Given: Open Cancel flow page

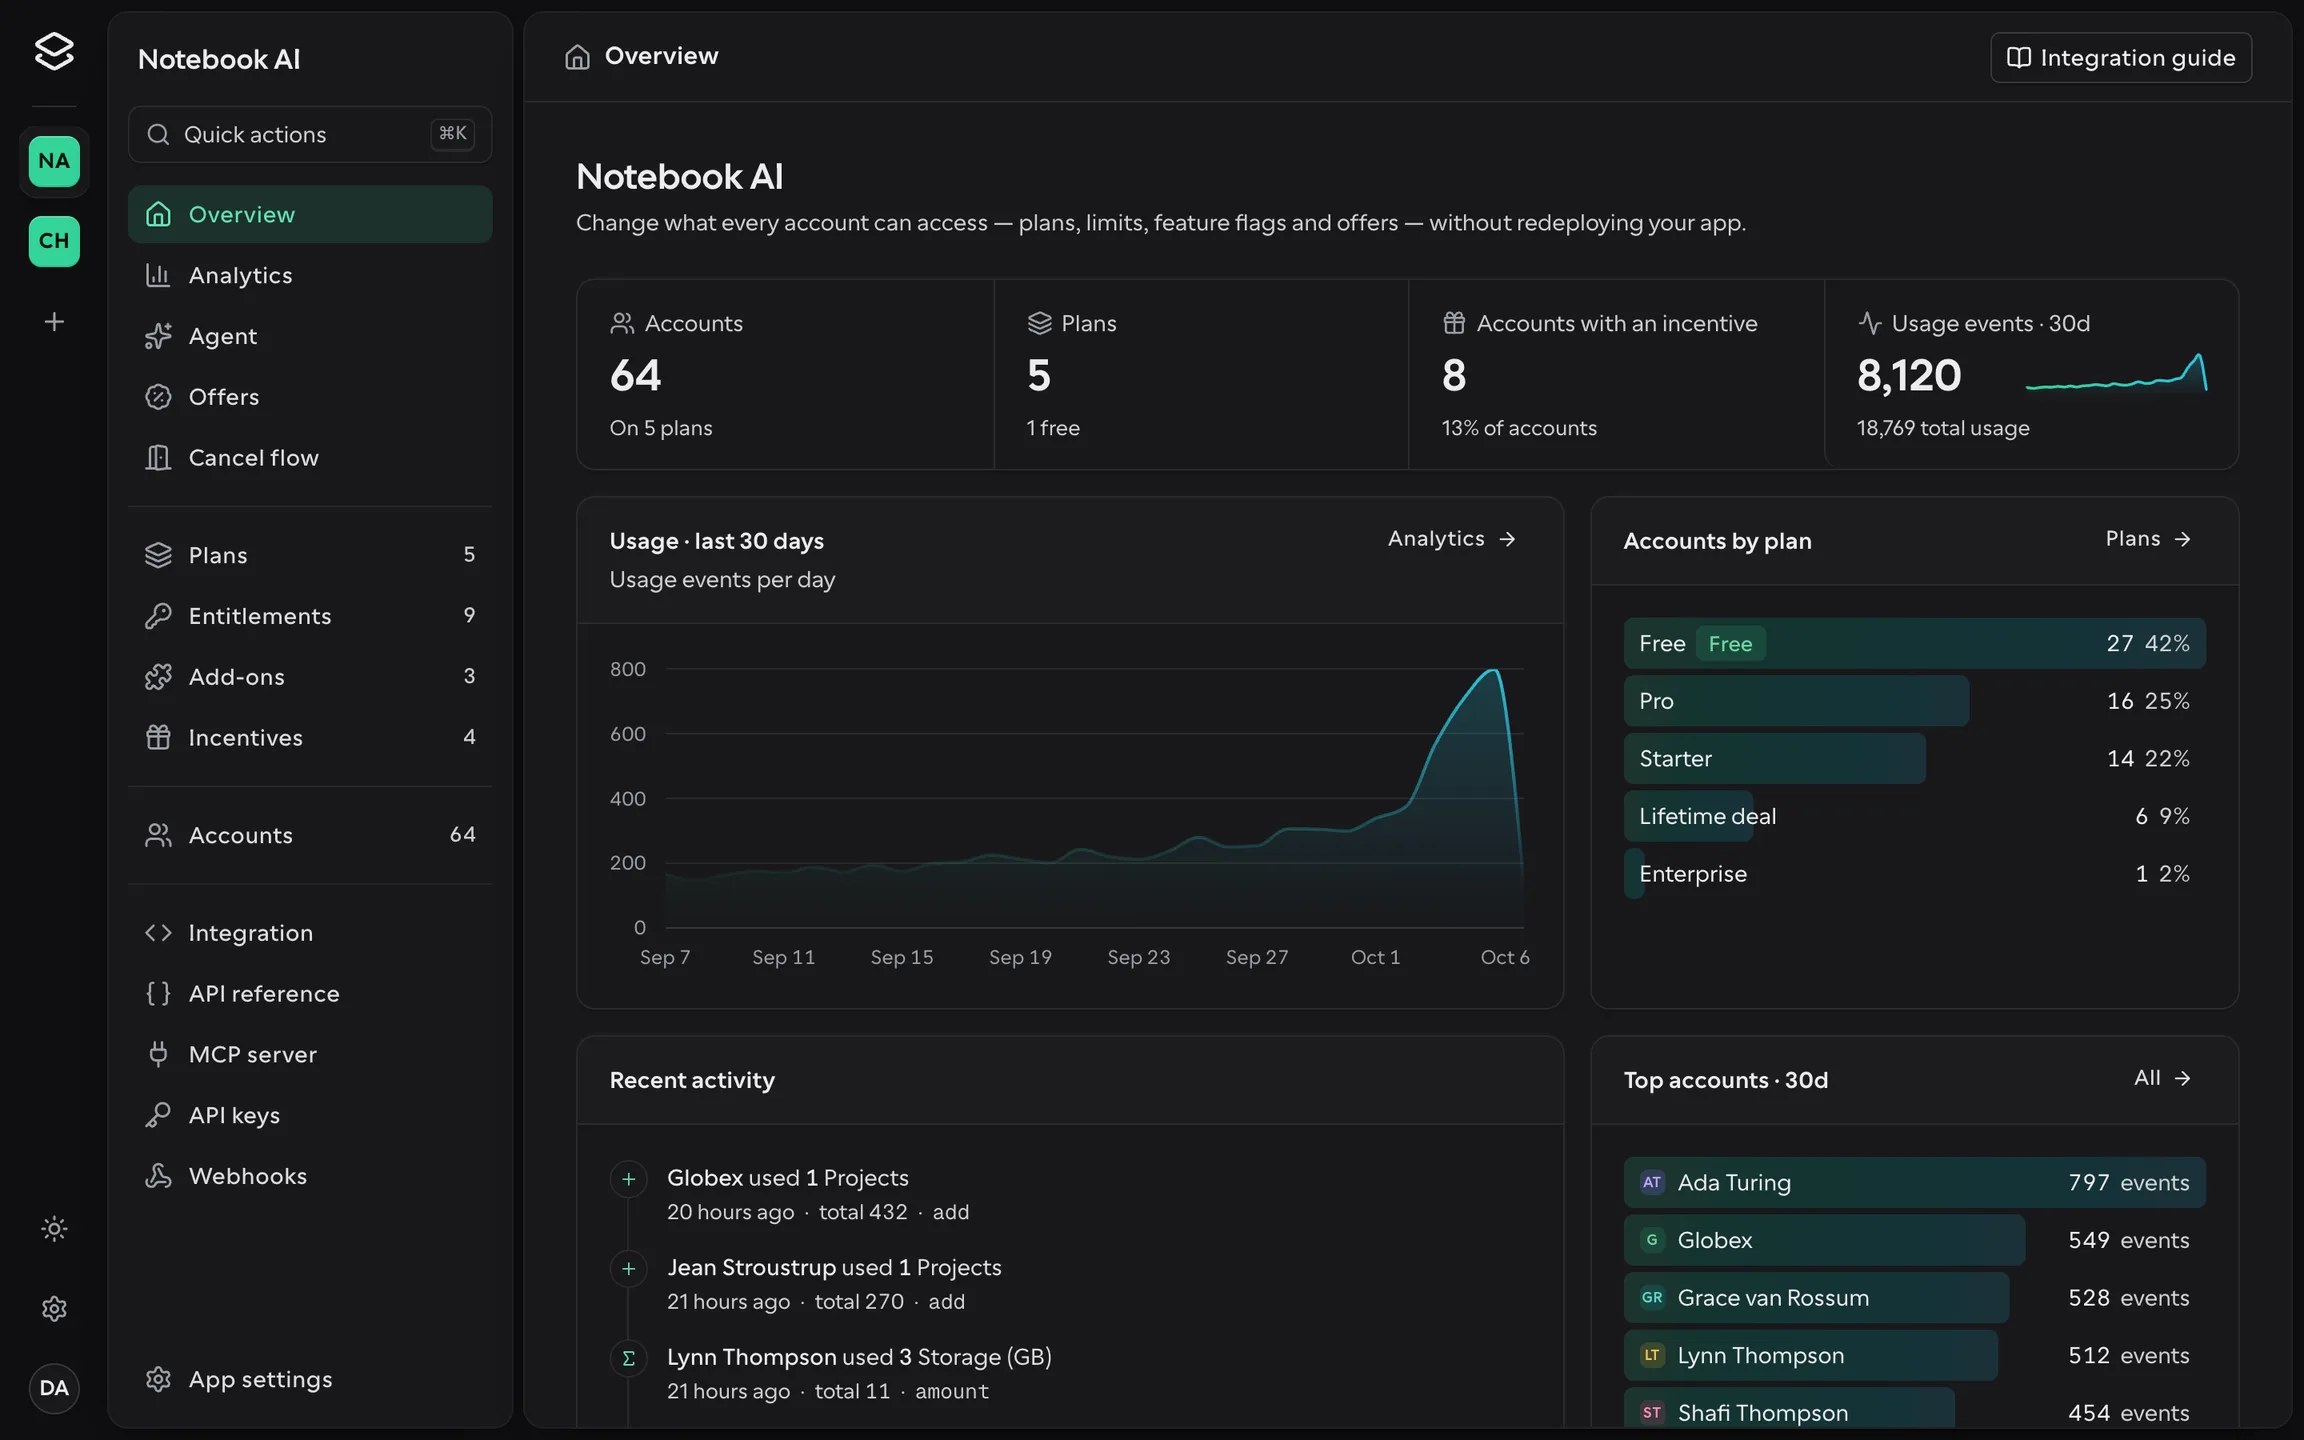Looking at the screenshot, I should point(310,458).
